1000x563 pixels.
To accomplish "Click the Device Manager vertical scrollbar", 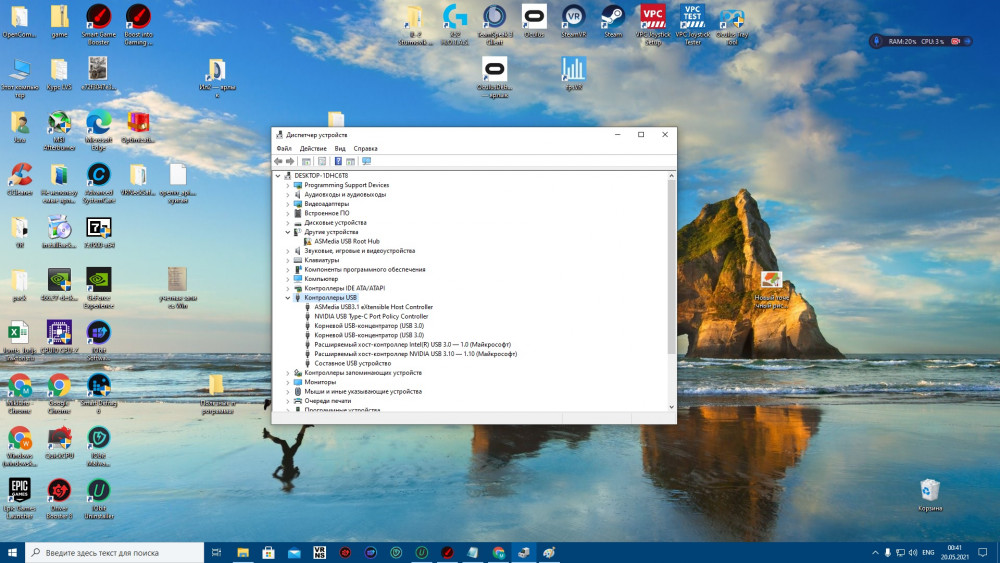I will click(x=671, y=270).
